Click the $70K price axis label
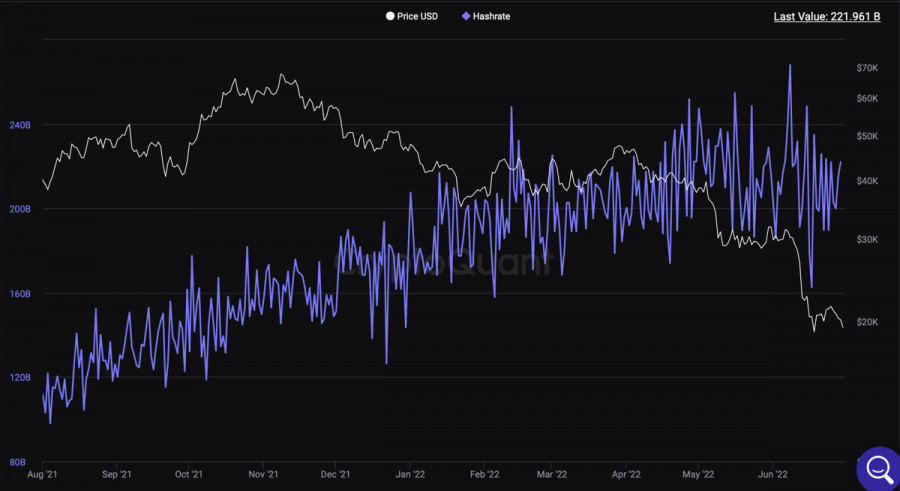 (866, 68)
